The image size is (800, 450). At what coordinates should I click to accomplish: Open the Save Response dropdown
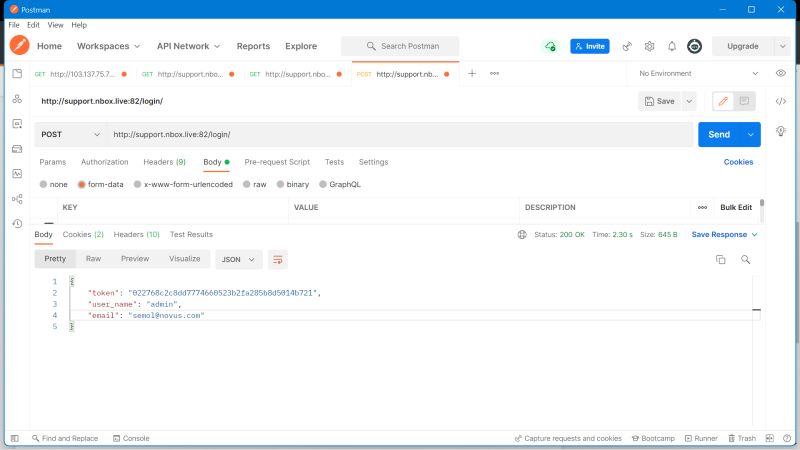(x=724, y=235)
